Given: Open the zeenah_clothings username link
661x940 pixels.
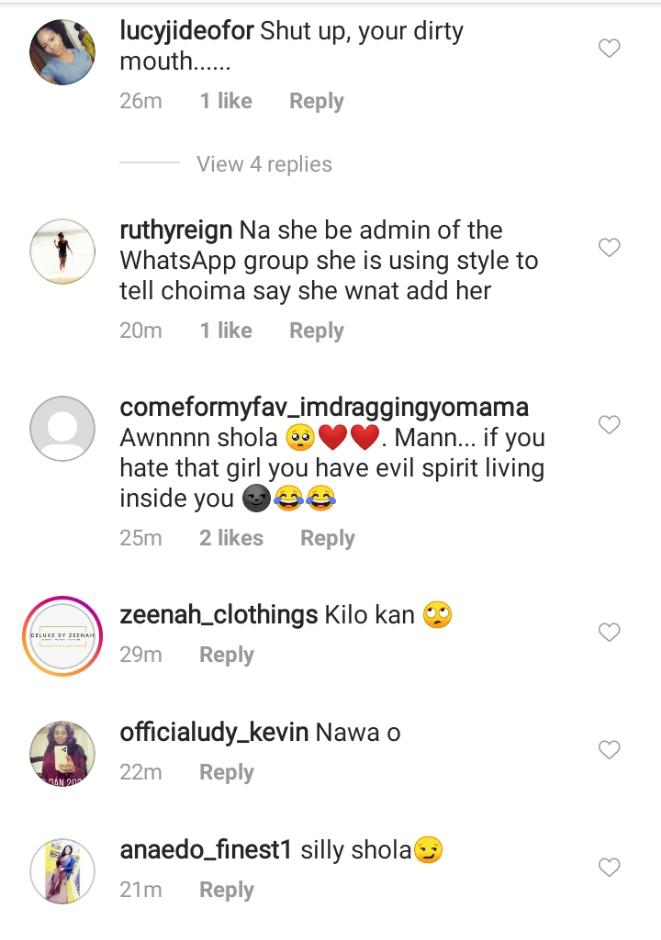Looking at the screenshot, I should (218, 615).
